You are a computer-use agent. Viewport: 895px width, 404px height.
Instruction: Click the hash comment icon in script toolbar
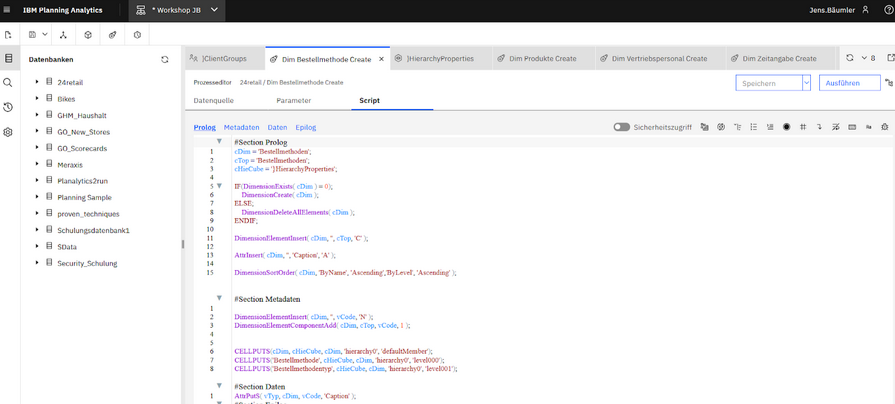pyautogui.click(x=803, y=127)
